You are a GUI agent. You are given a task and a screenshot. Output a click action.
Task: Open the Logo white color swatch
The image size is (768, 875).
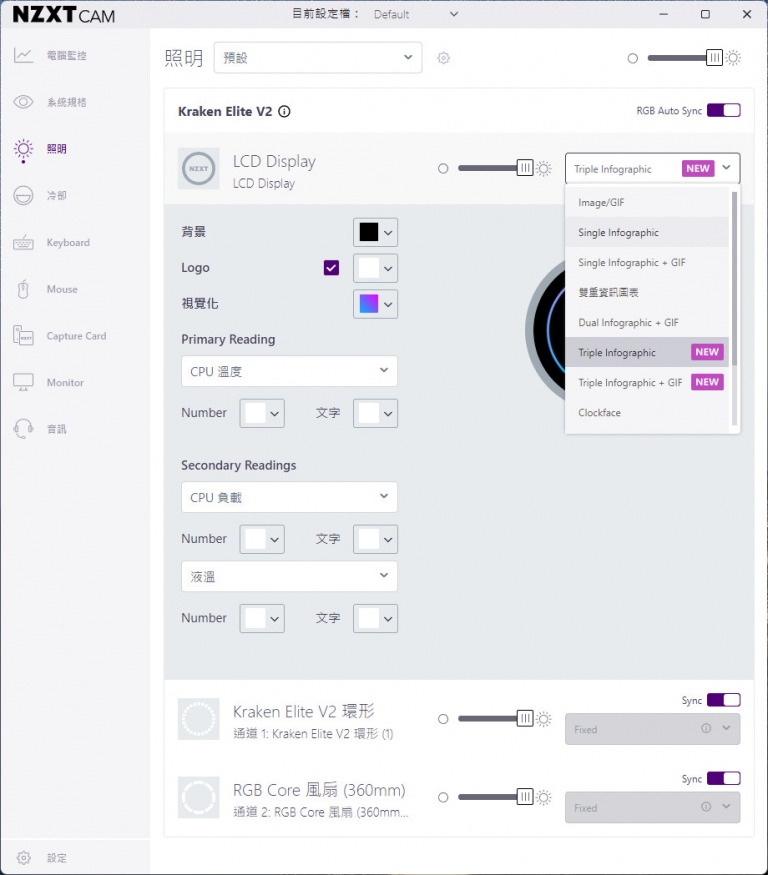[376, 268]
